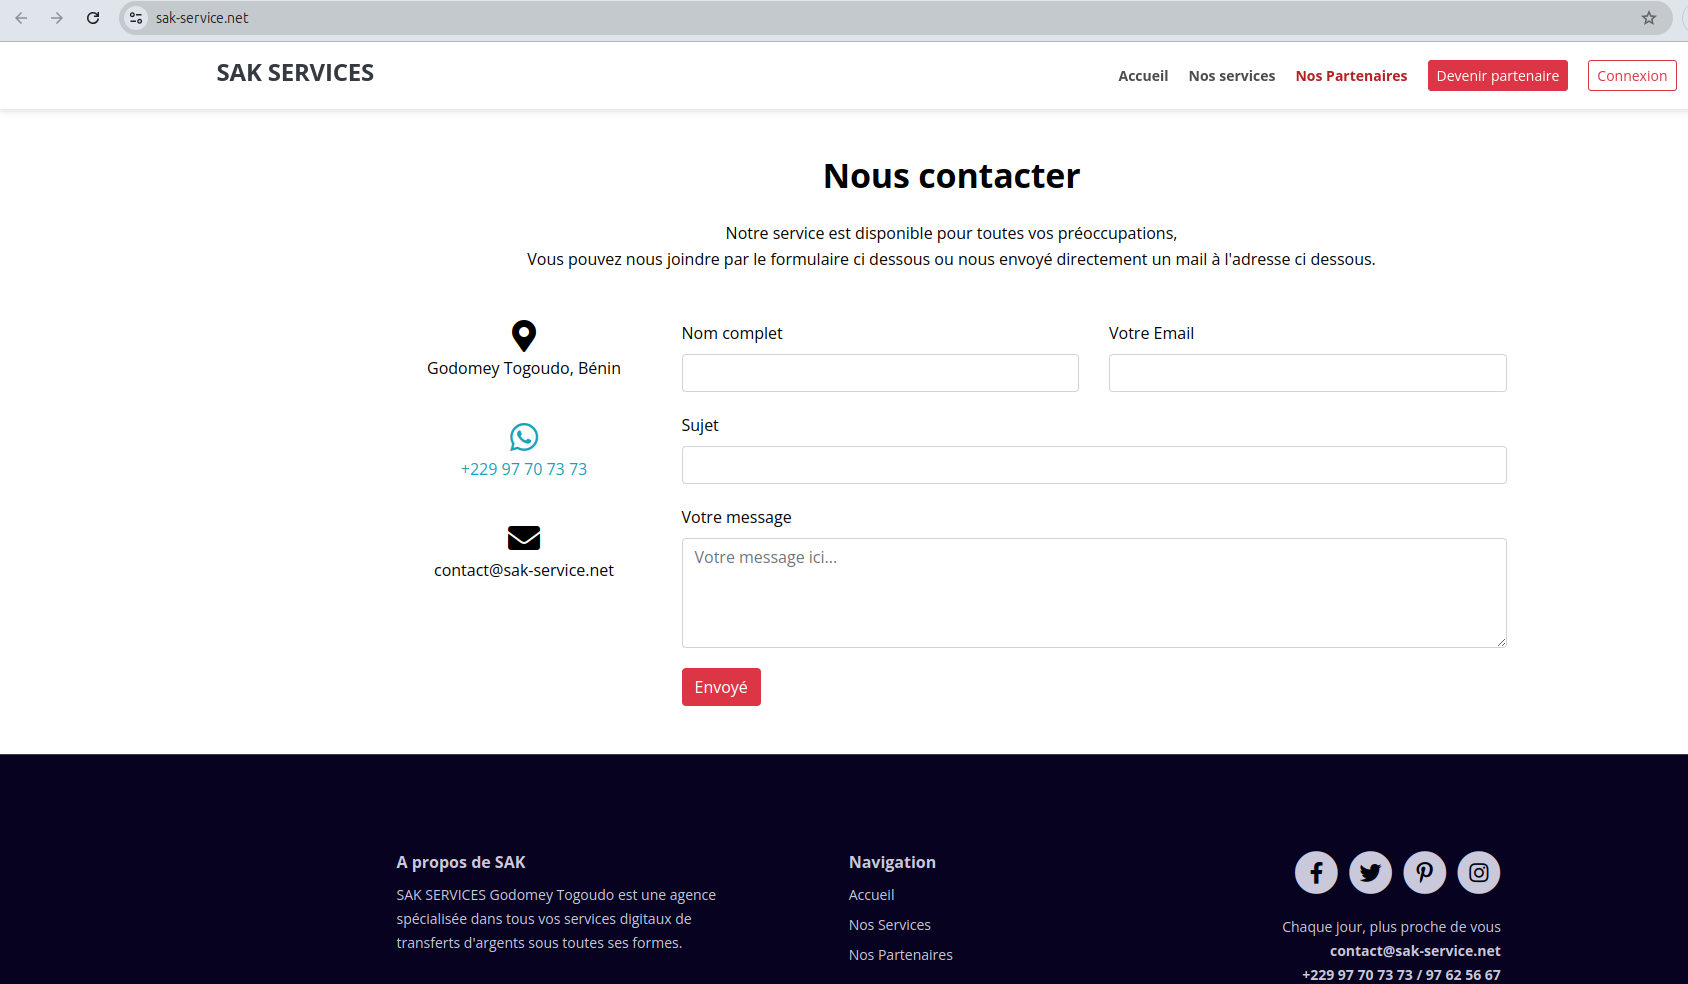
Task: Click the location pin icon
Action: [x=524, y=336]
